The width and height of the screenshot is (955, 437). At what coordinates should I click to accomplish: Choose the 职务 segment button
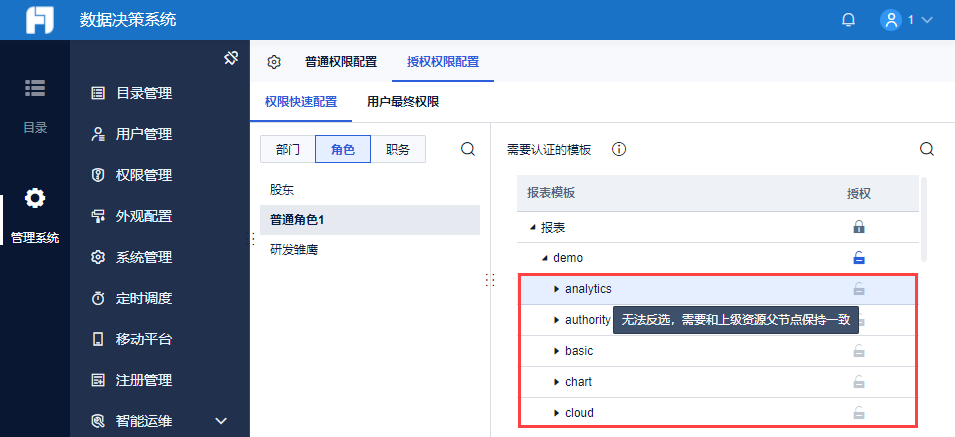398,149
